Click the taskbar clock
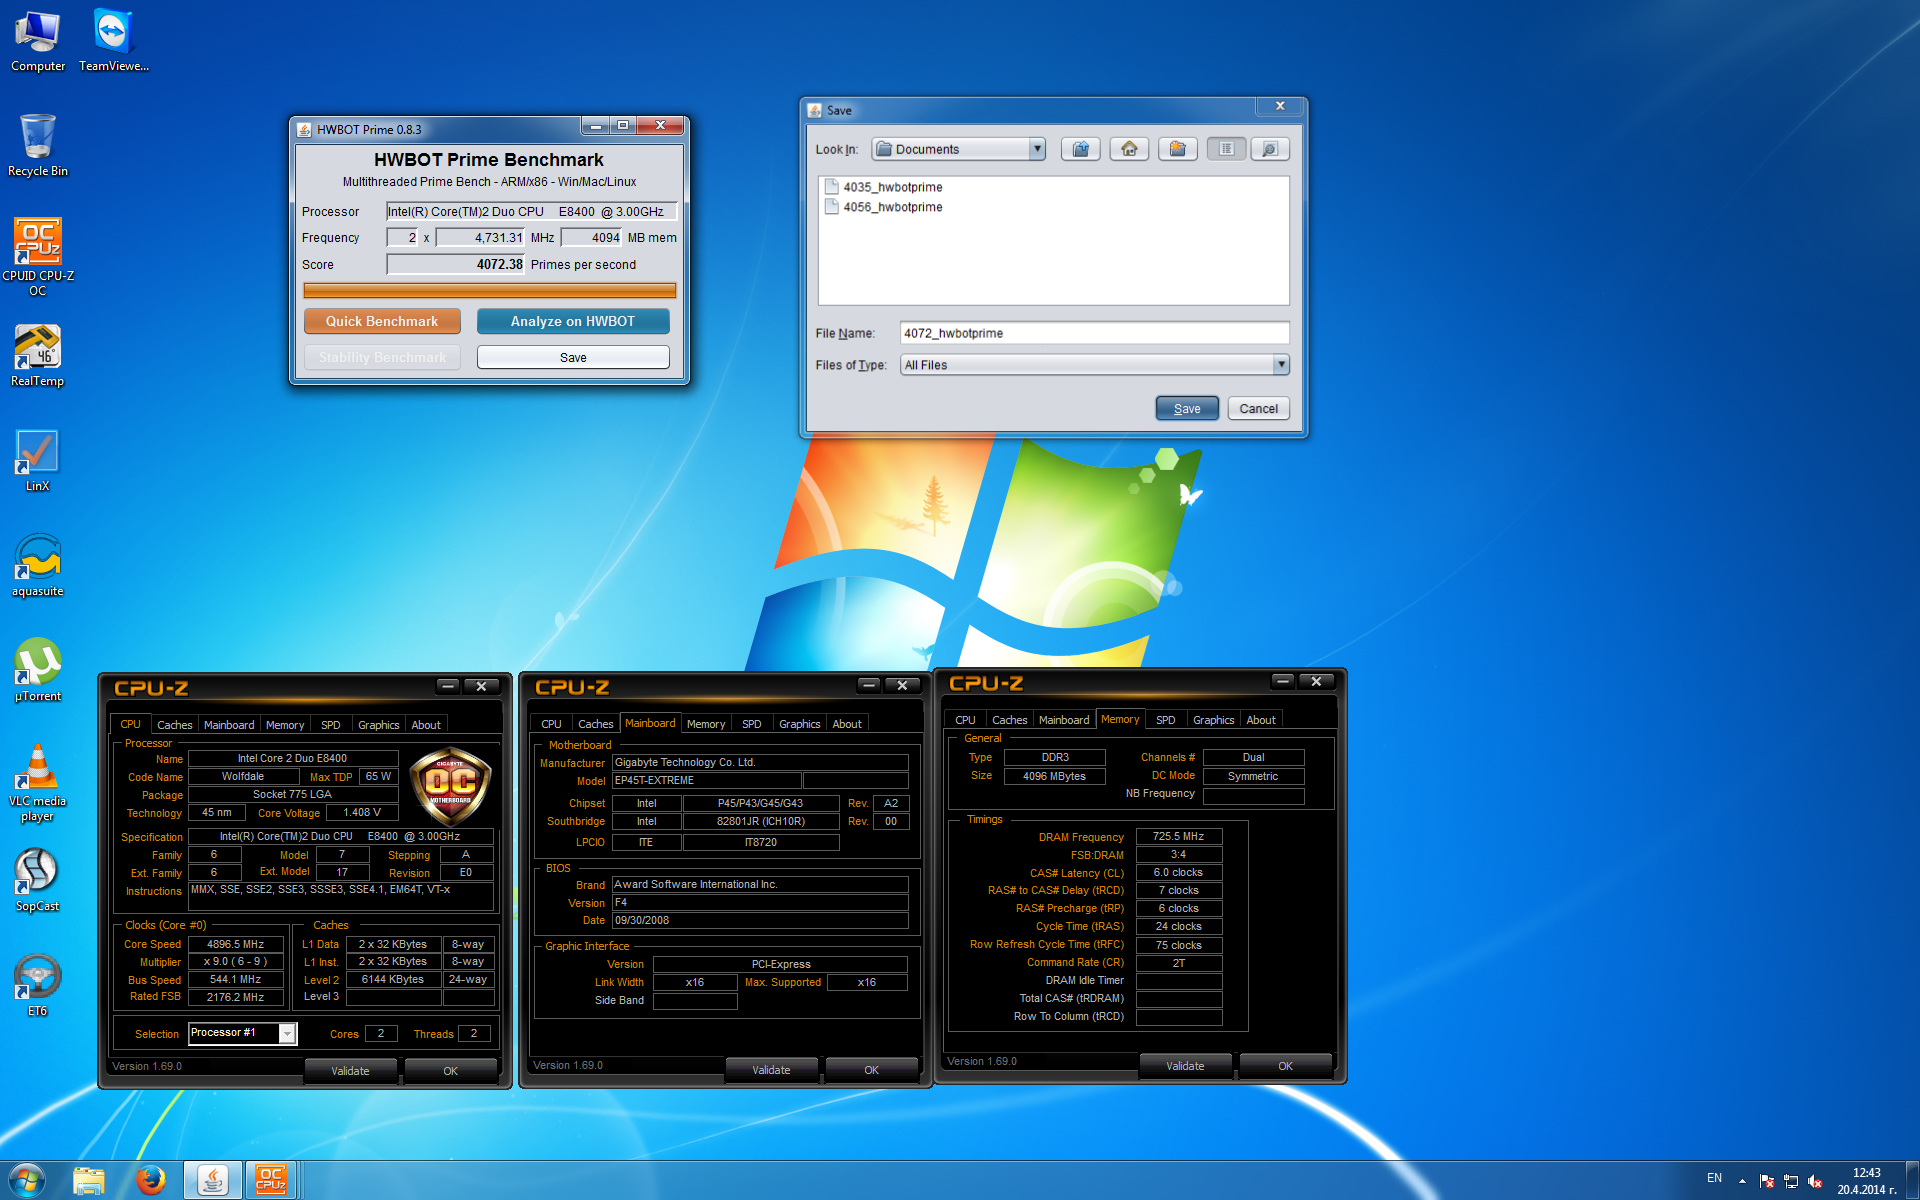This screenshot has height=1200, width=1920. tap(1866, 1181)
